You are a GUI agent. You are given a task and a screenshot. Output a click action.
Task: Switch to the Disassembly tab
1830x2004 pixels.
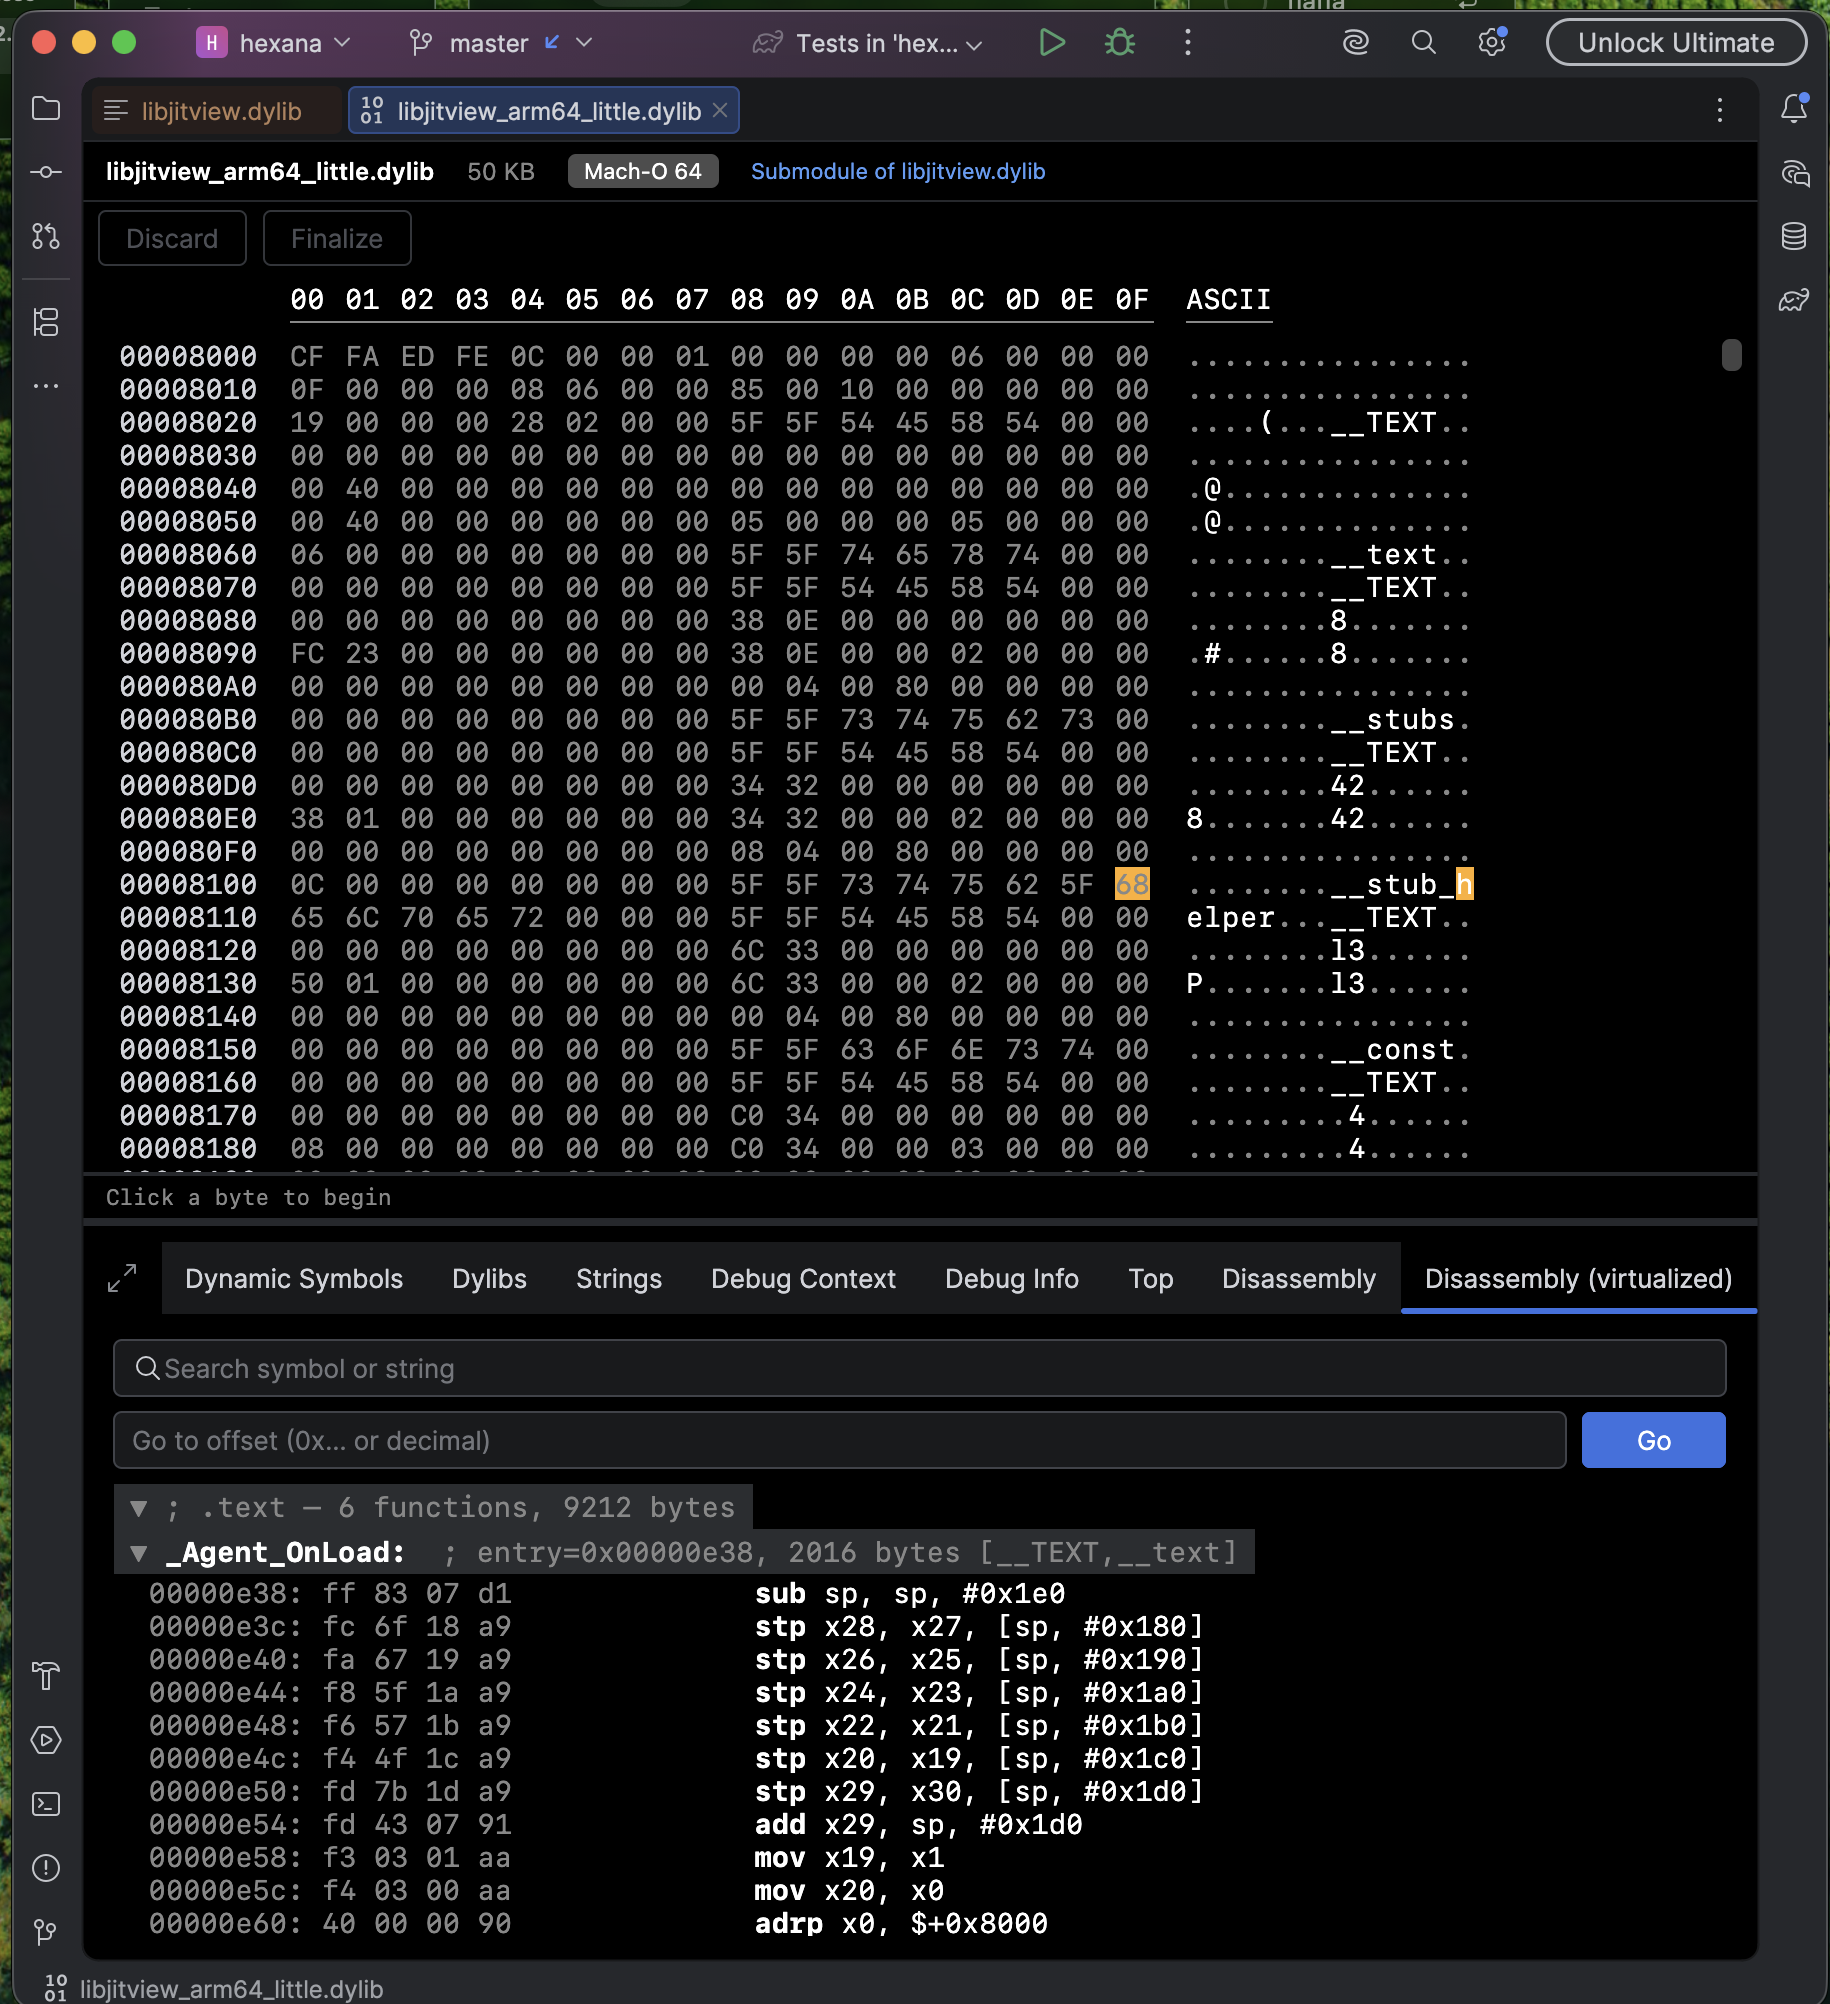coord(1299,1279)
